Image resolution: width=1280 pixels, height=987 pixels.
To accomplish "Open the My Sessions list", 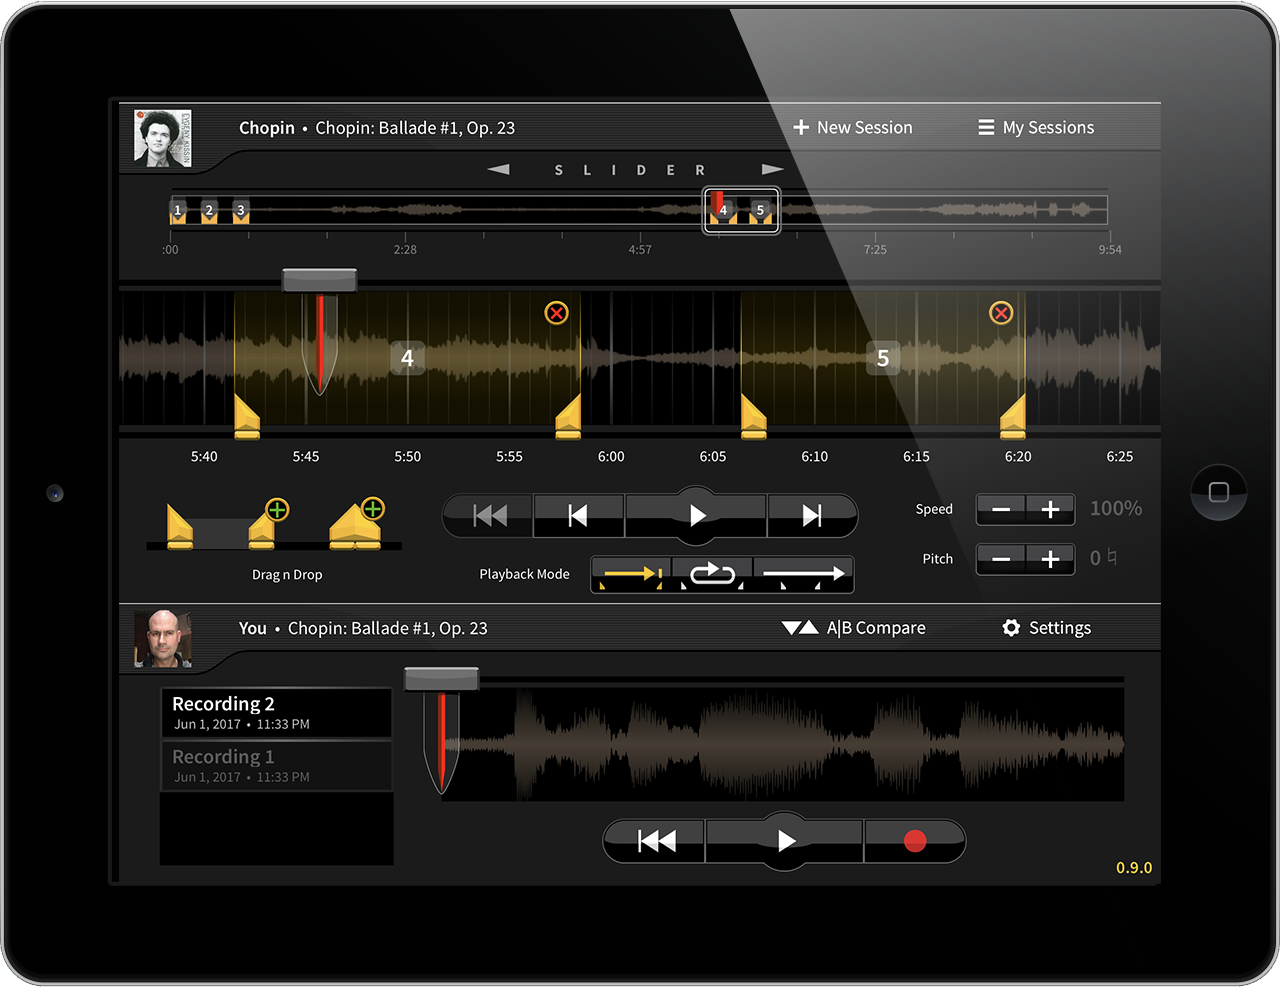I will 1036,128.
